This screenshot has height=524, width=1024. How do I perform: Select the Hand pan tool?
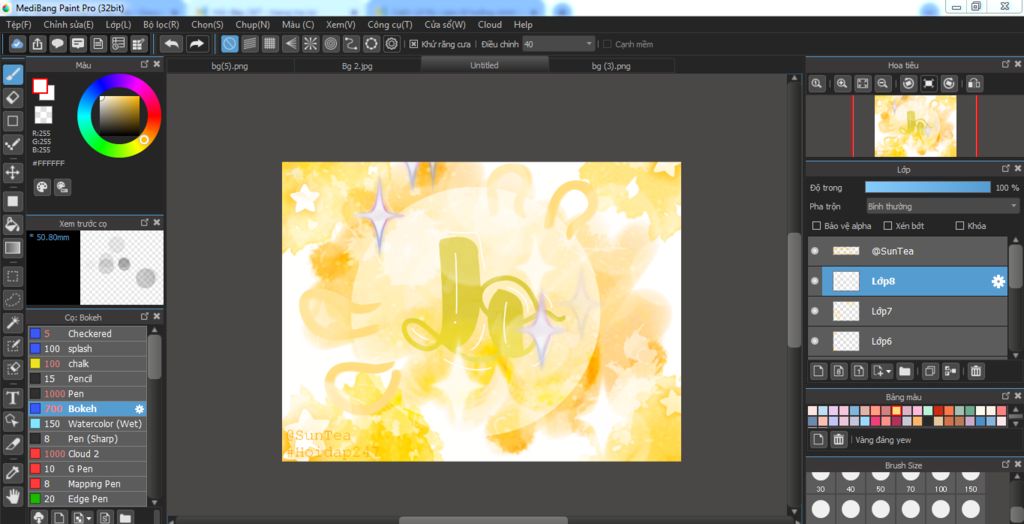click(x=13, y=495)
